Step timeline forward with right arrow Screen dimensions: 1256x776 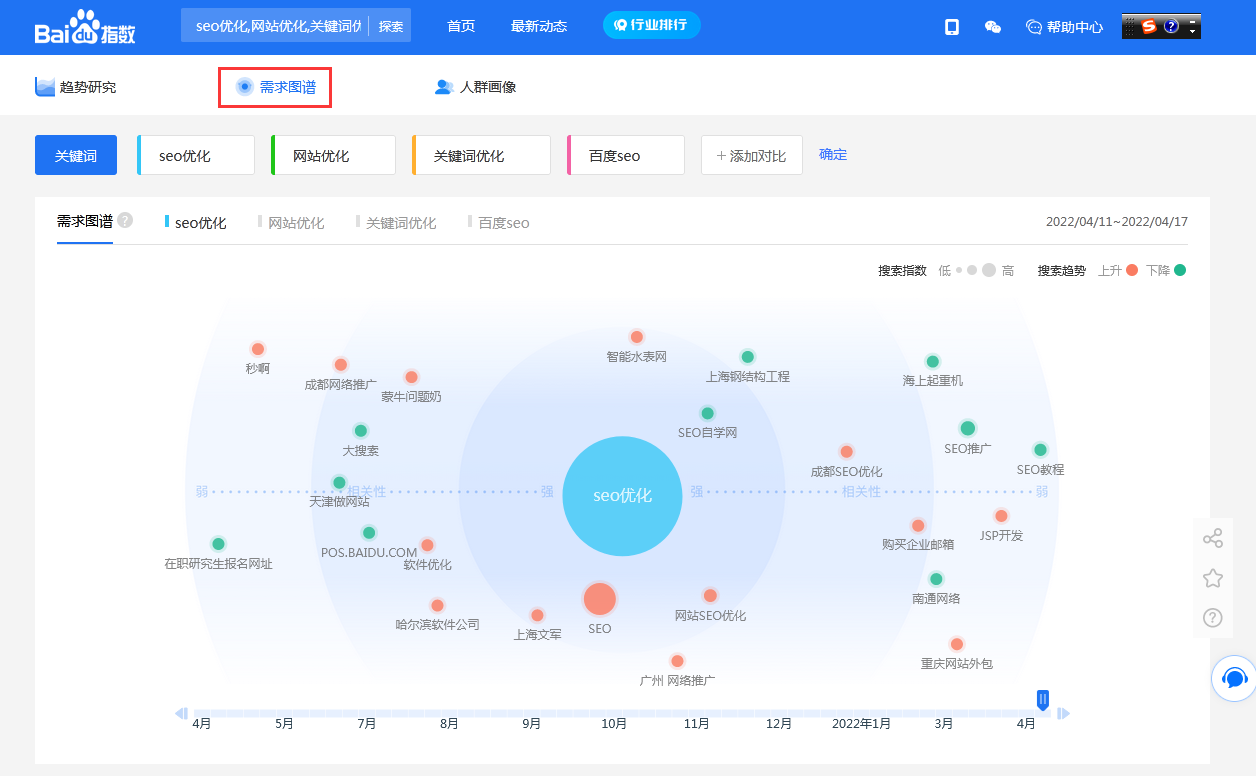click(1064, 713)
